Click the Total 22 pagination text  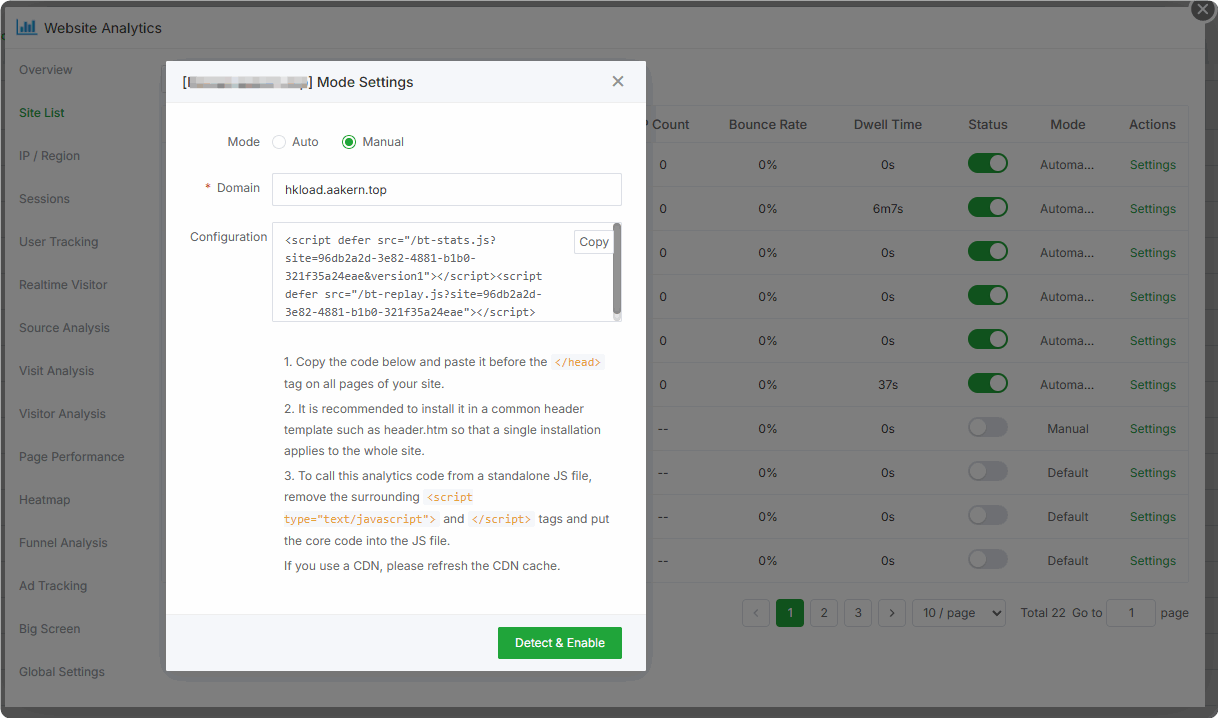point(1043,613)
